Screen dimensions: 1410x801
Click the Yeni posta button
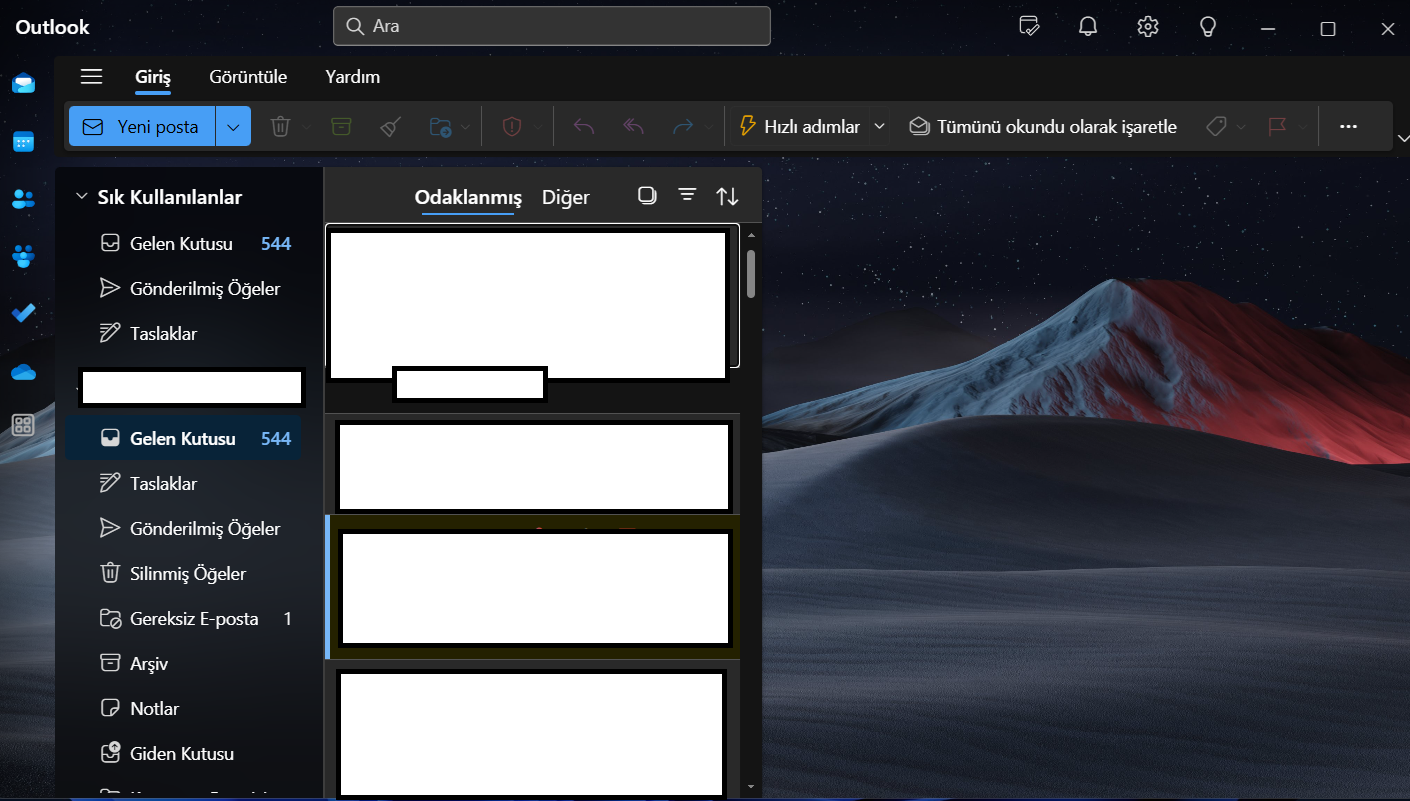point(142,127)
